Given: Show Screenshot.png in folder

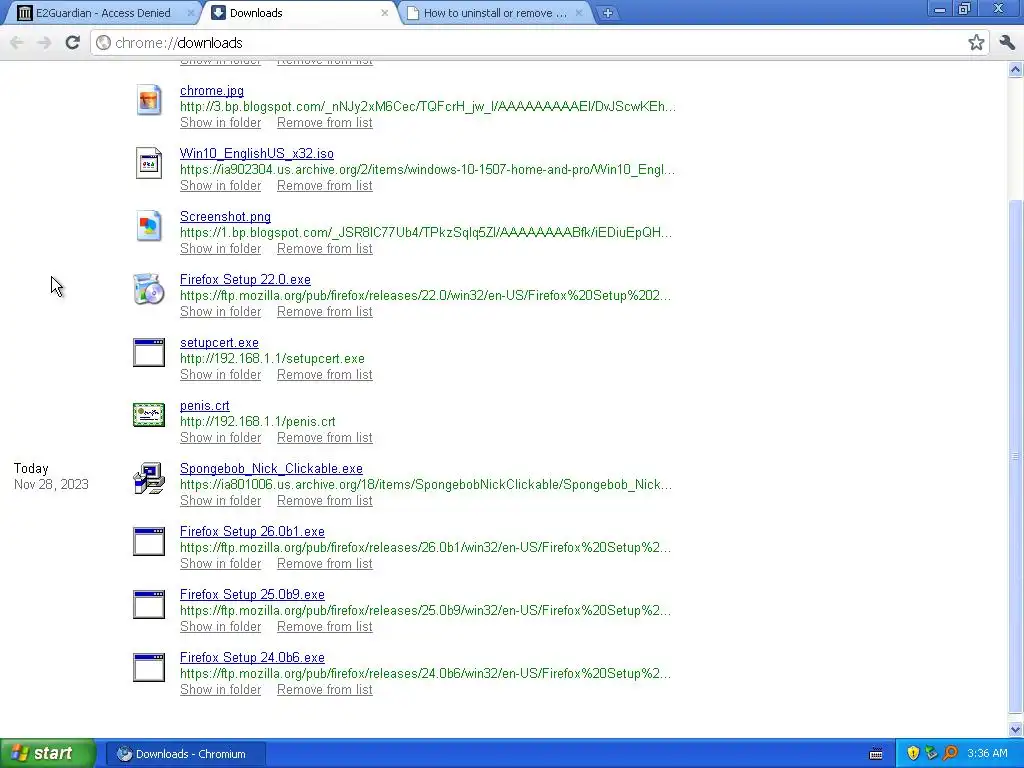Looking at the screenshot, I should [220, 249].
